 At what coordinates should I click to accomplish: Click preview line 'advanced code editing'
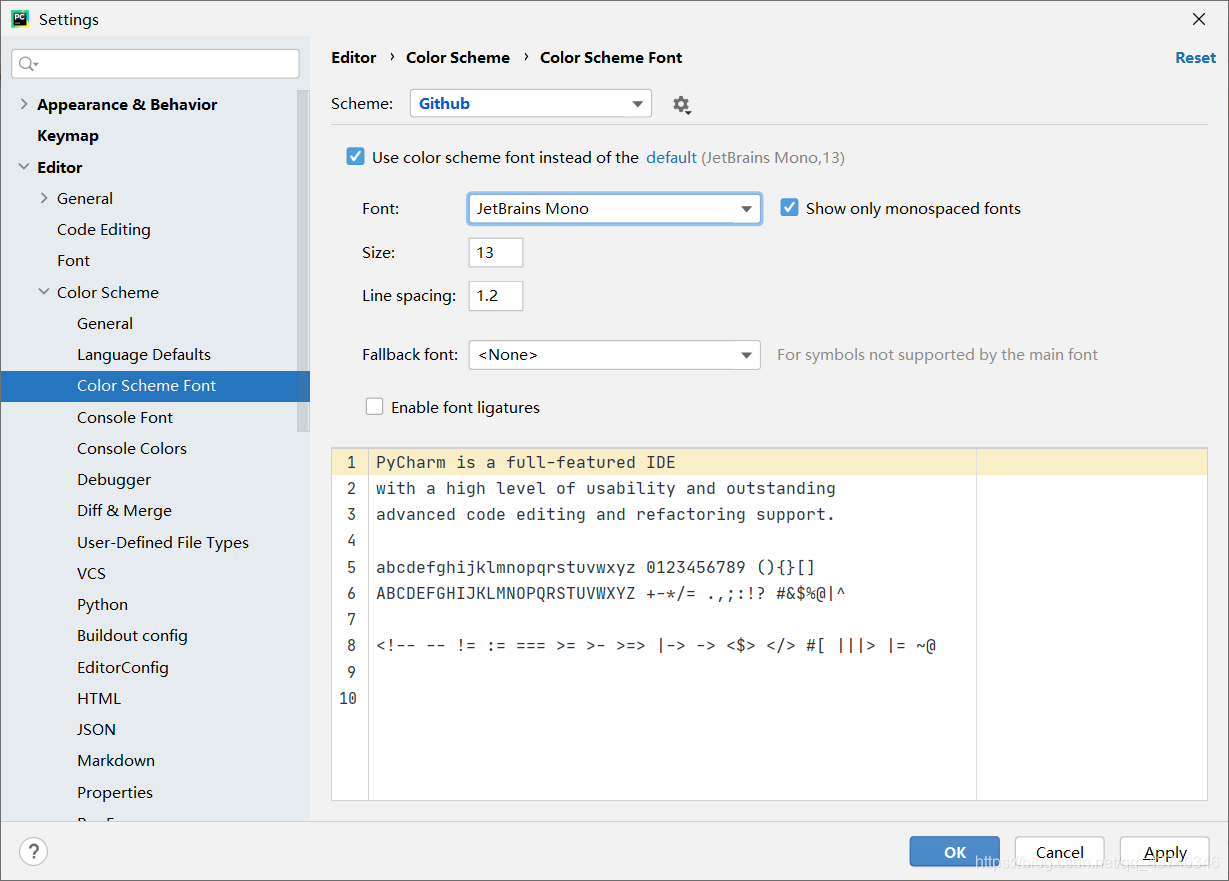coord(605,514)
